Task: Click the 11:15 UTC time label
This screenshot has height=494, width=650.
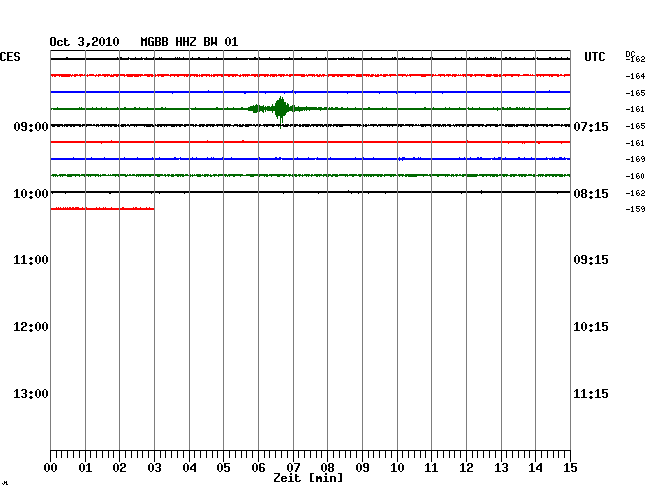Action: point(591,394)
